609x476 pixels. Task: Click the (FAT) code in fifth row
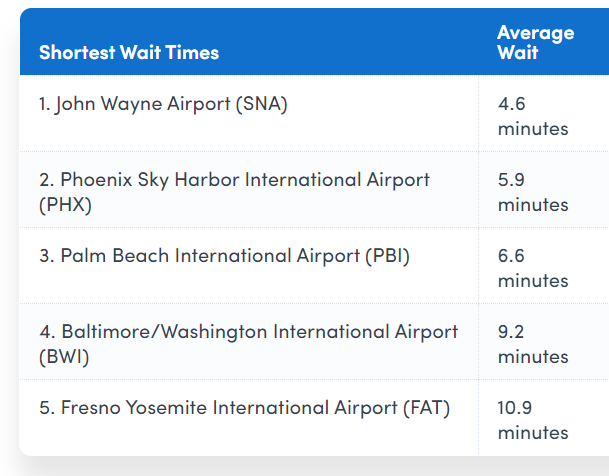[x=426, y=408]
